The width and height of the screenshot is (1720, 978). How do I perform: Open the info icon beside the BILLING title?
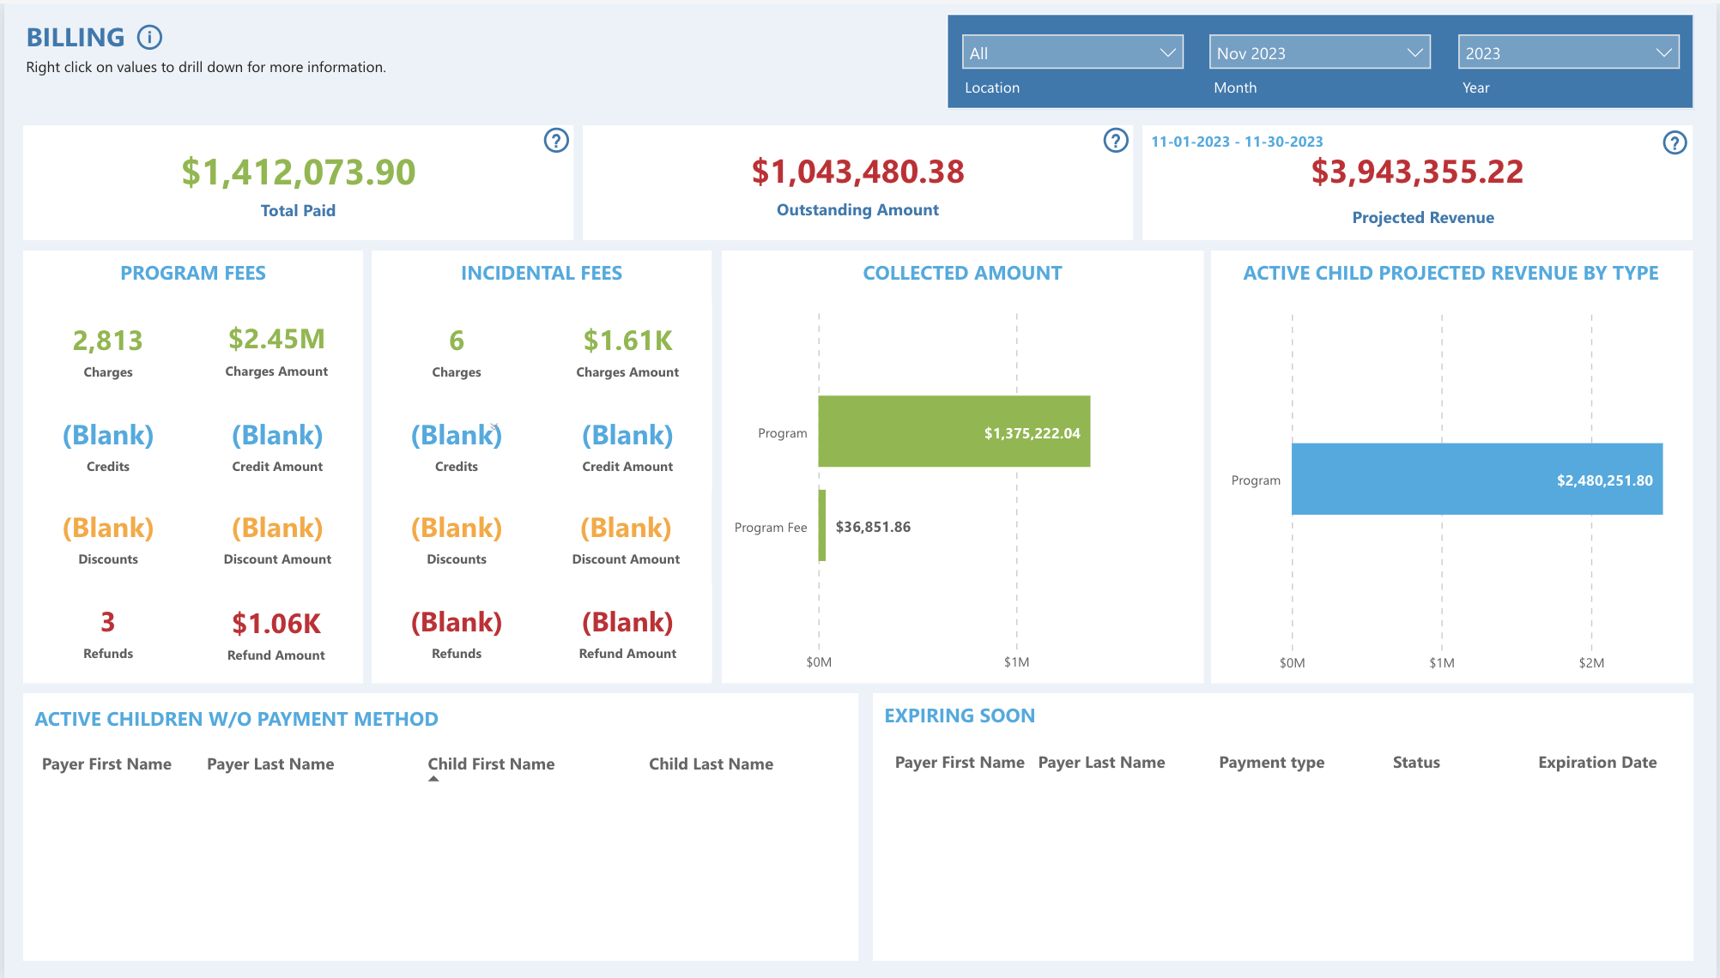pos(150,36)
